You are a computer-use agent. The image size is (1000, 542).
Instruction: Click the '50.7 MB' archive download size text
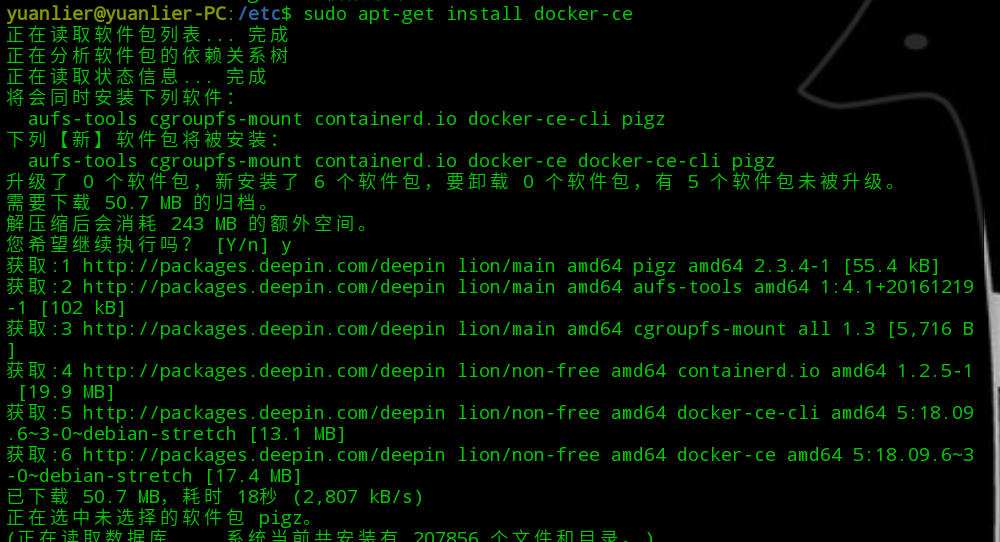[x=143, y=203]
